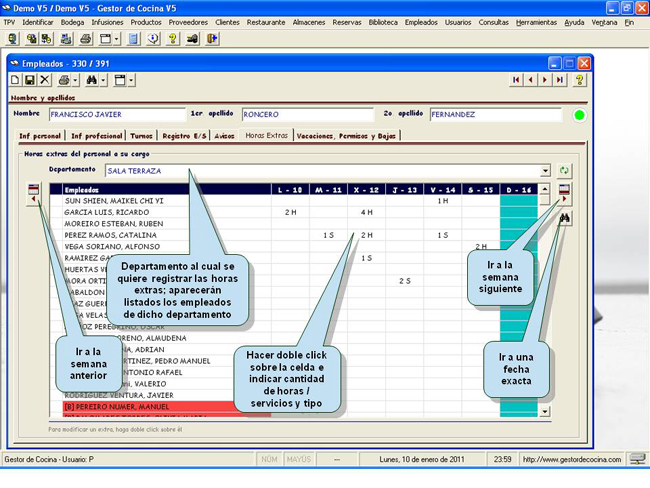Screen dimensions: 650x488
Task: Select employee GARCIA LUIS, RICARDO row
Action: point(100,212)
